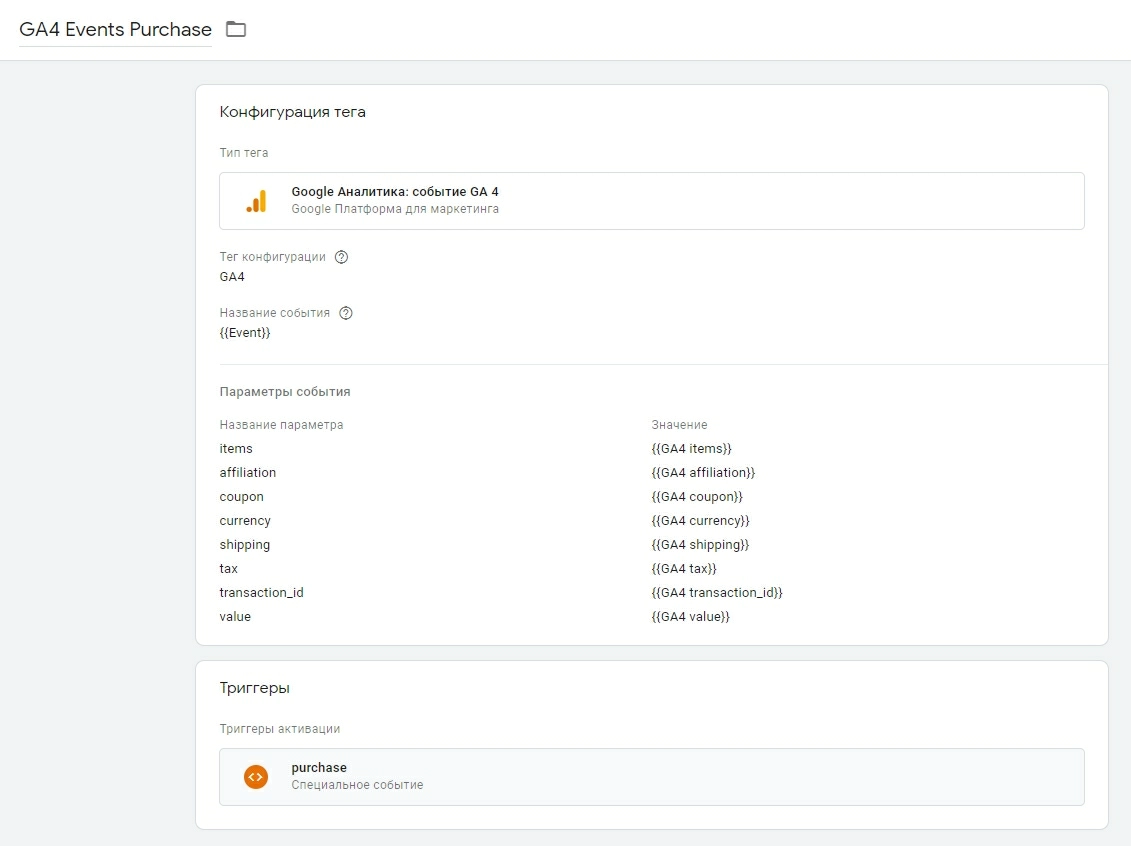Click the transaction_id parameter name
Image resolution: width=1131 pixels, height=846 pixels.
click(261, 592)
